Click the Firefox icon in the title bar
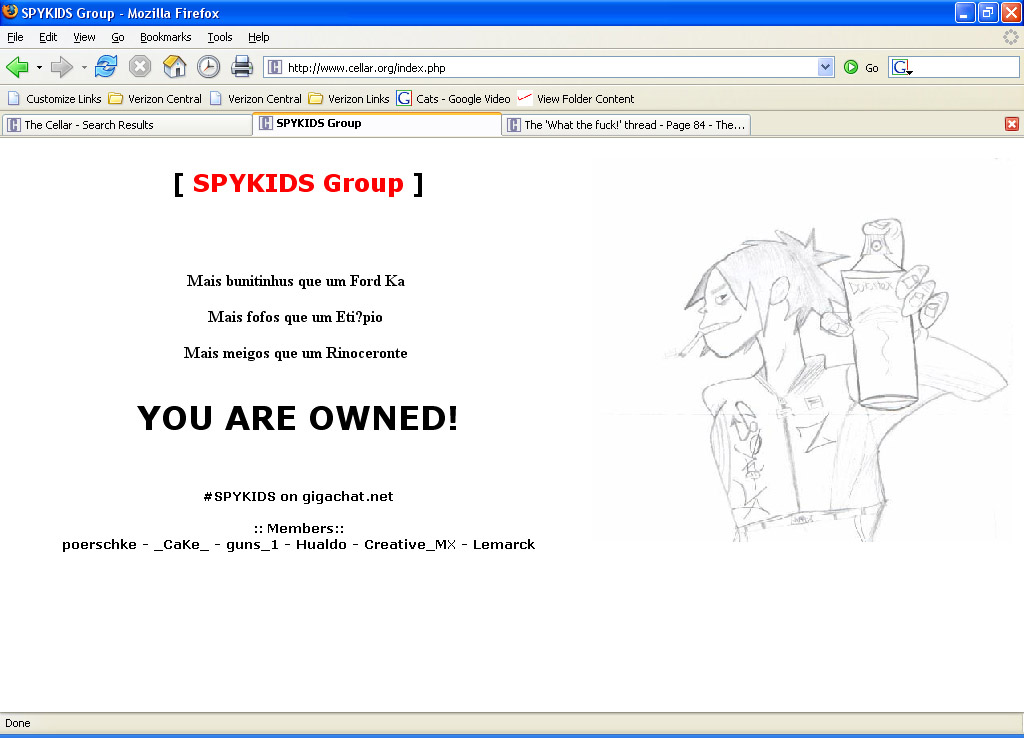Image resolution: width=1024 pixels, height=738 pixels. 10,12
